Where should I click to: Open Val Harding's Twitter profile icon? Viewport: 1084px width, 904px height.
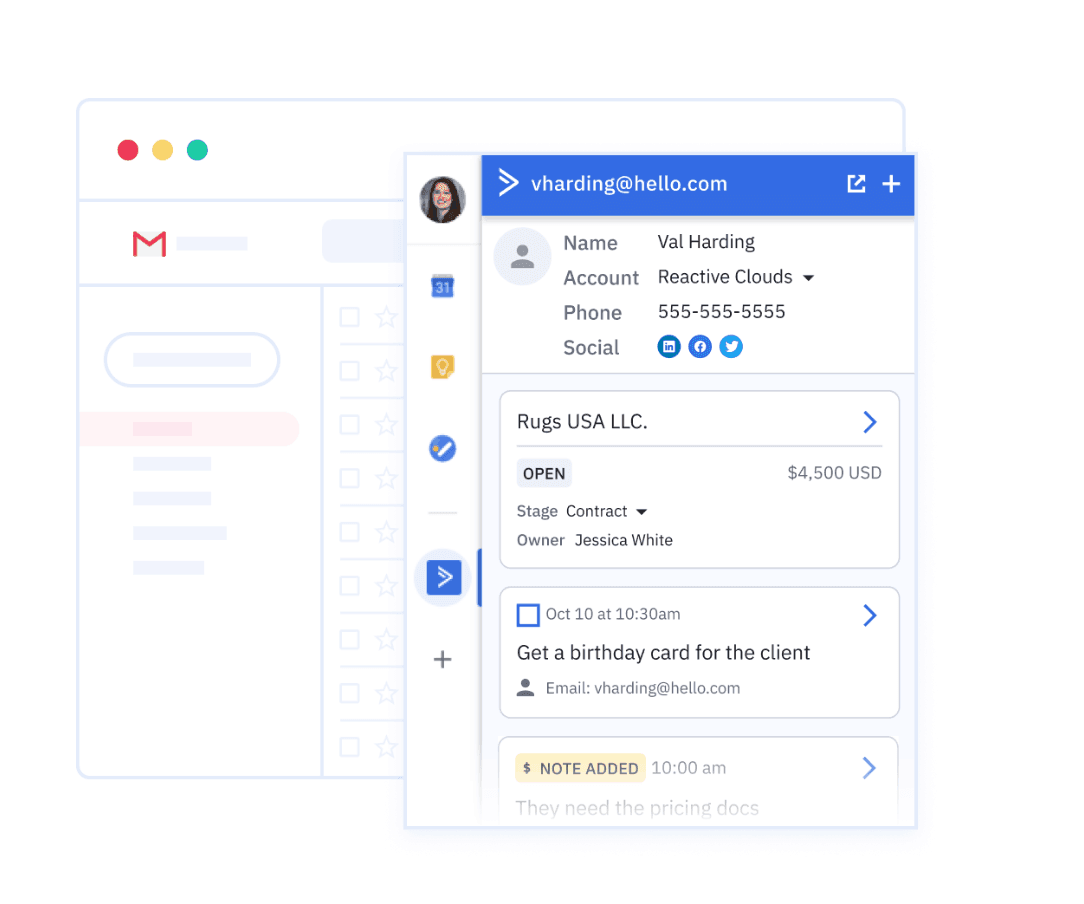coord(731,346)
